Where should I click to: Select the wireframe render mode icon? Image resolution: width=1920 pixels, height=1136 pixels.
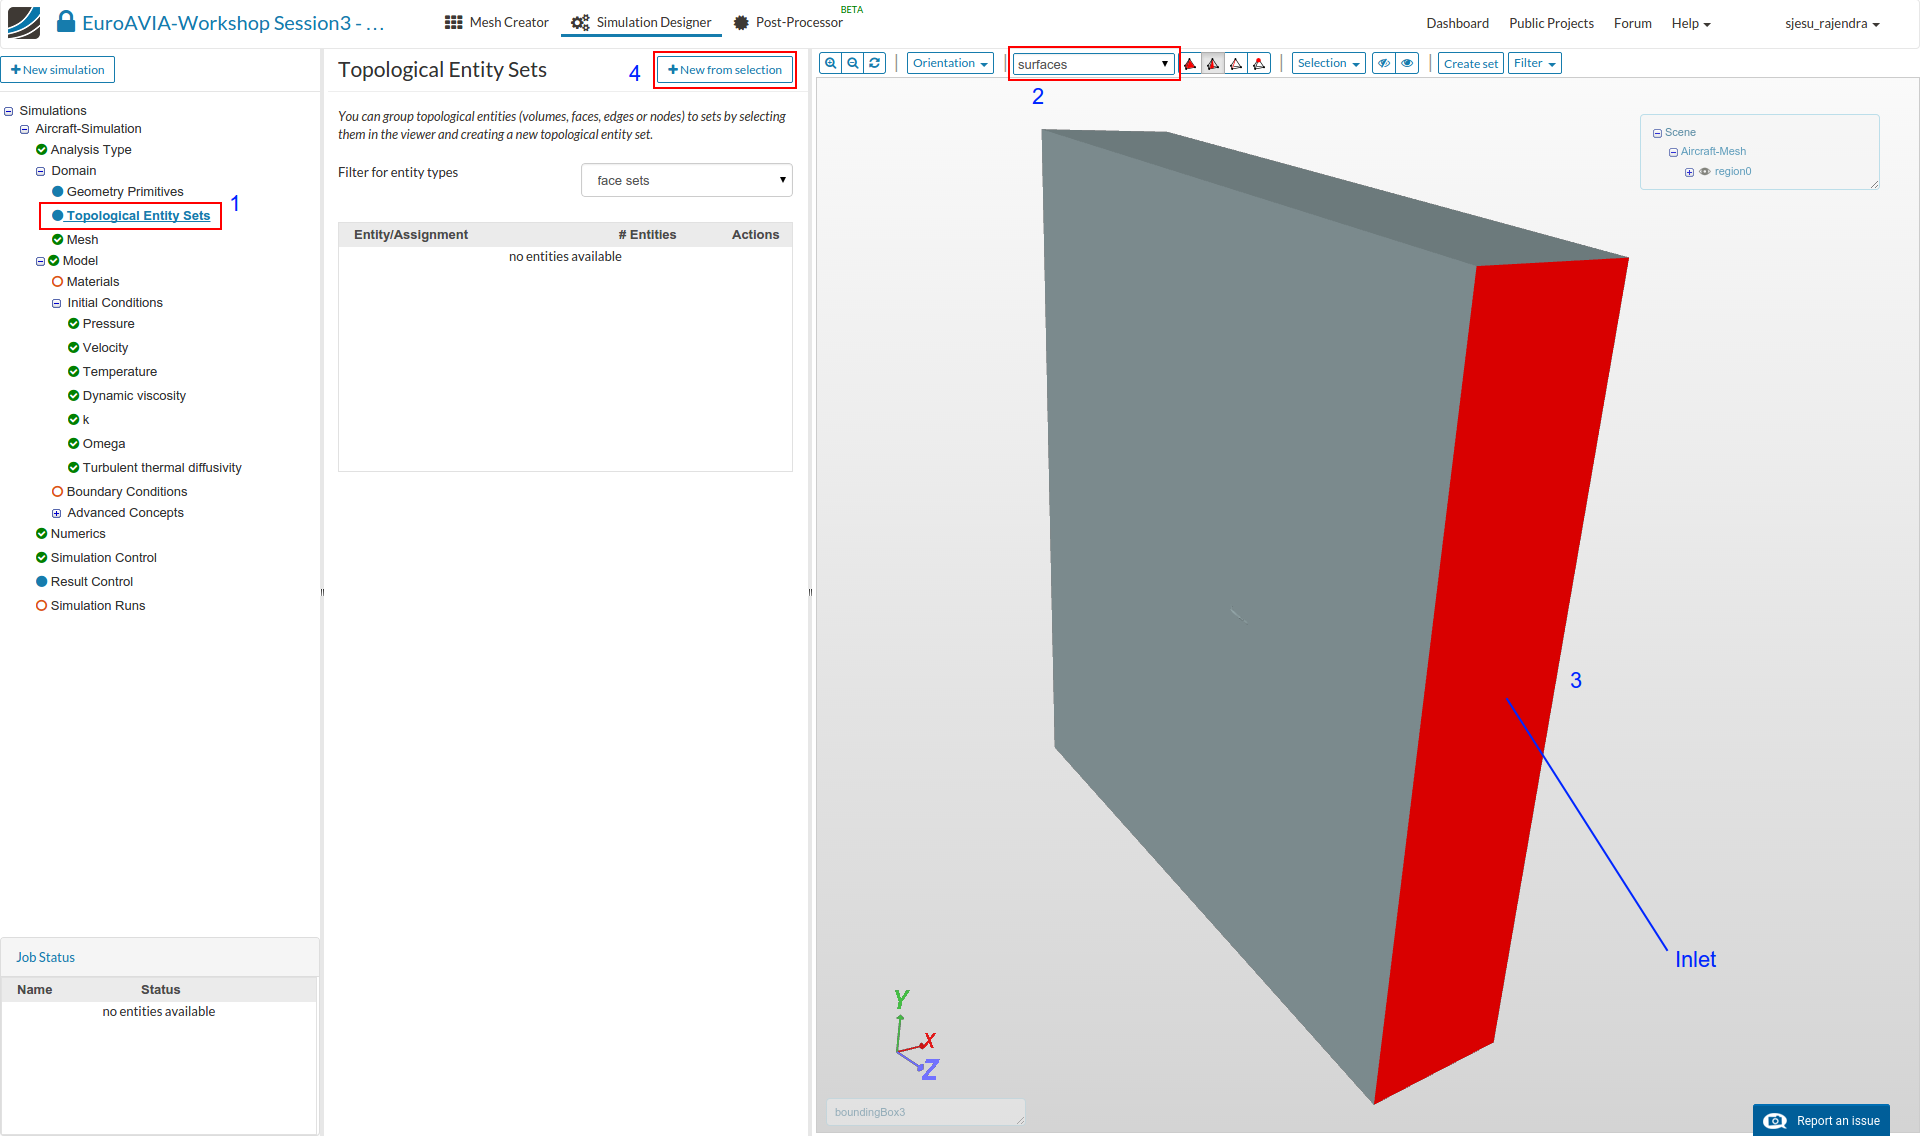tap(1236, 64)
